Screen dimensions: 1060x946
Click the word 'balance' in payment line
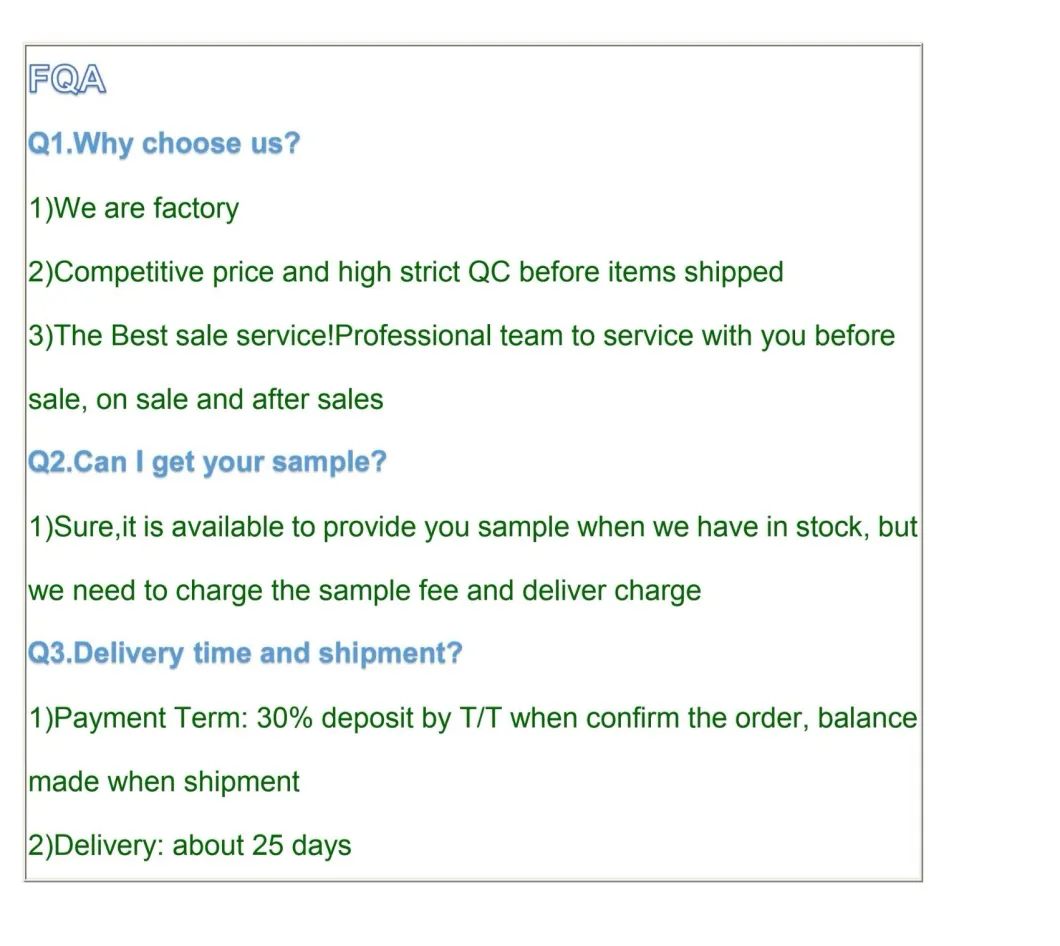(x=867, y=718)
